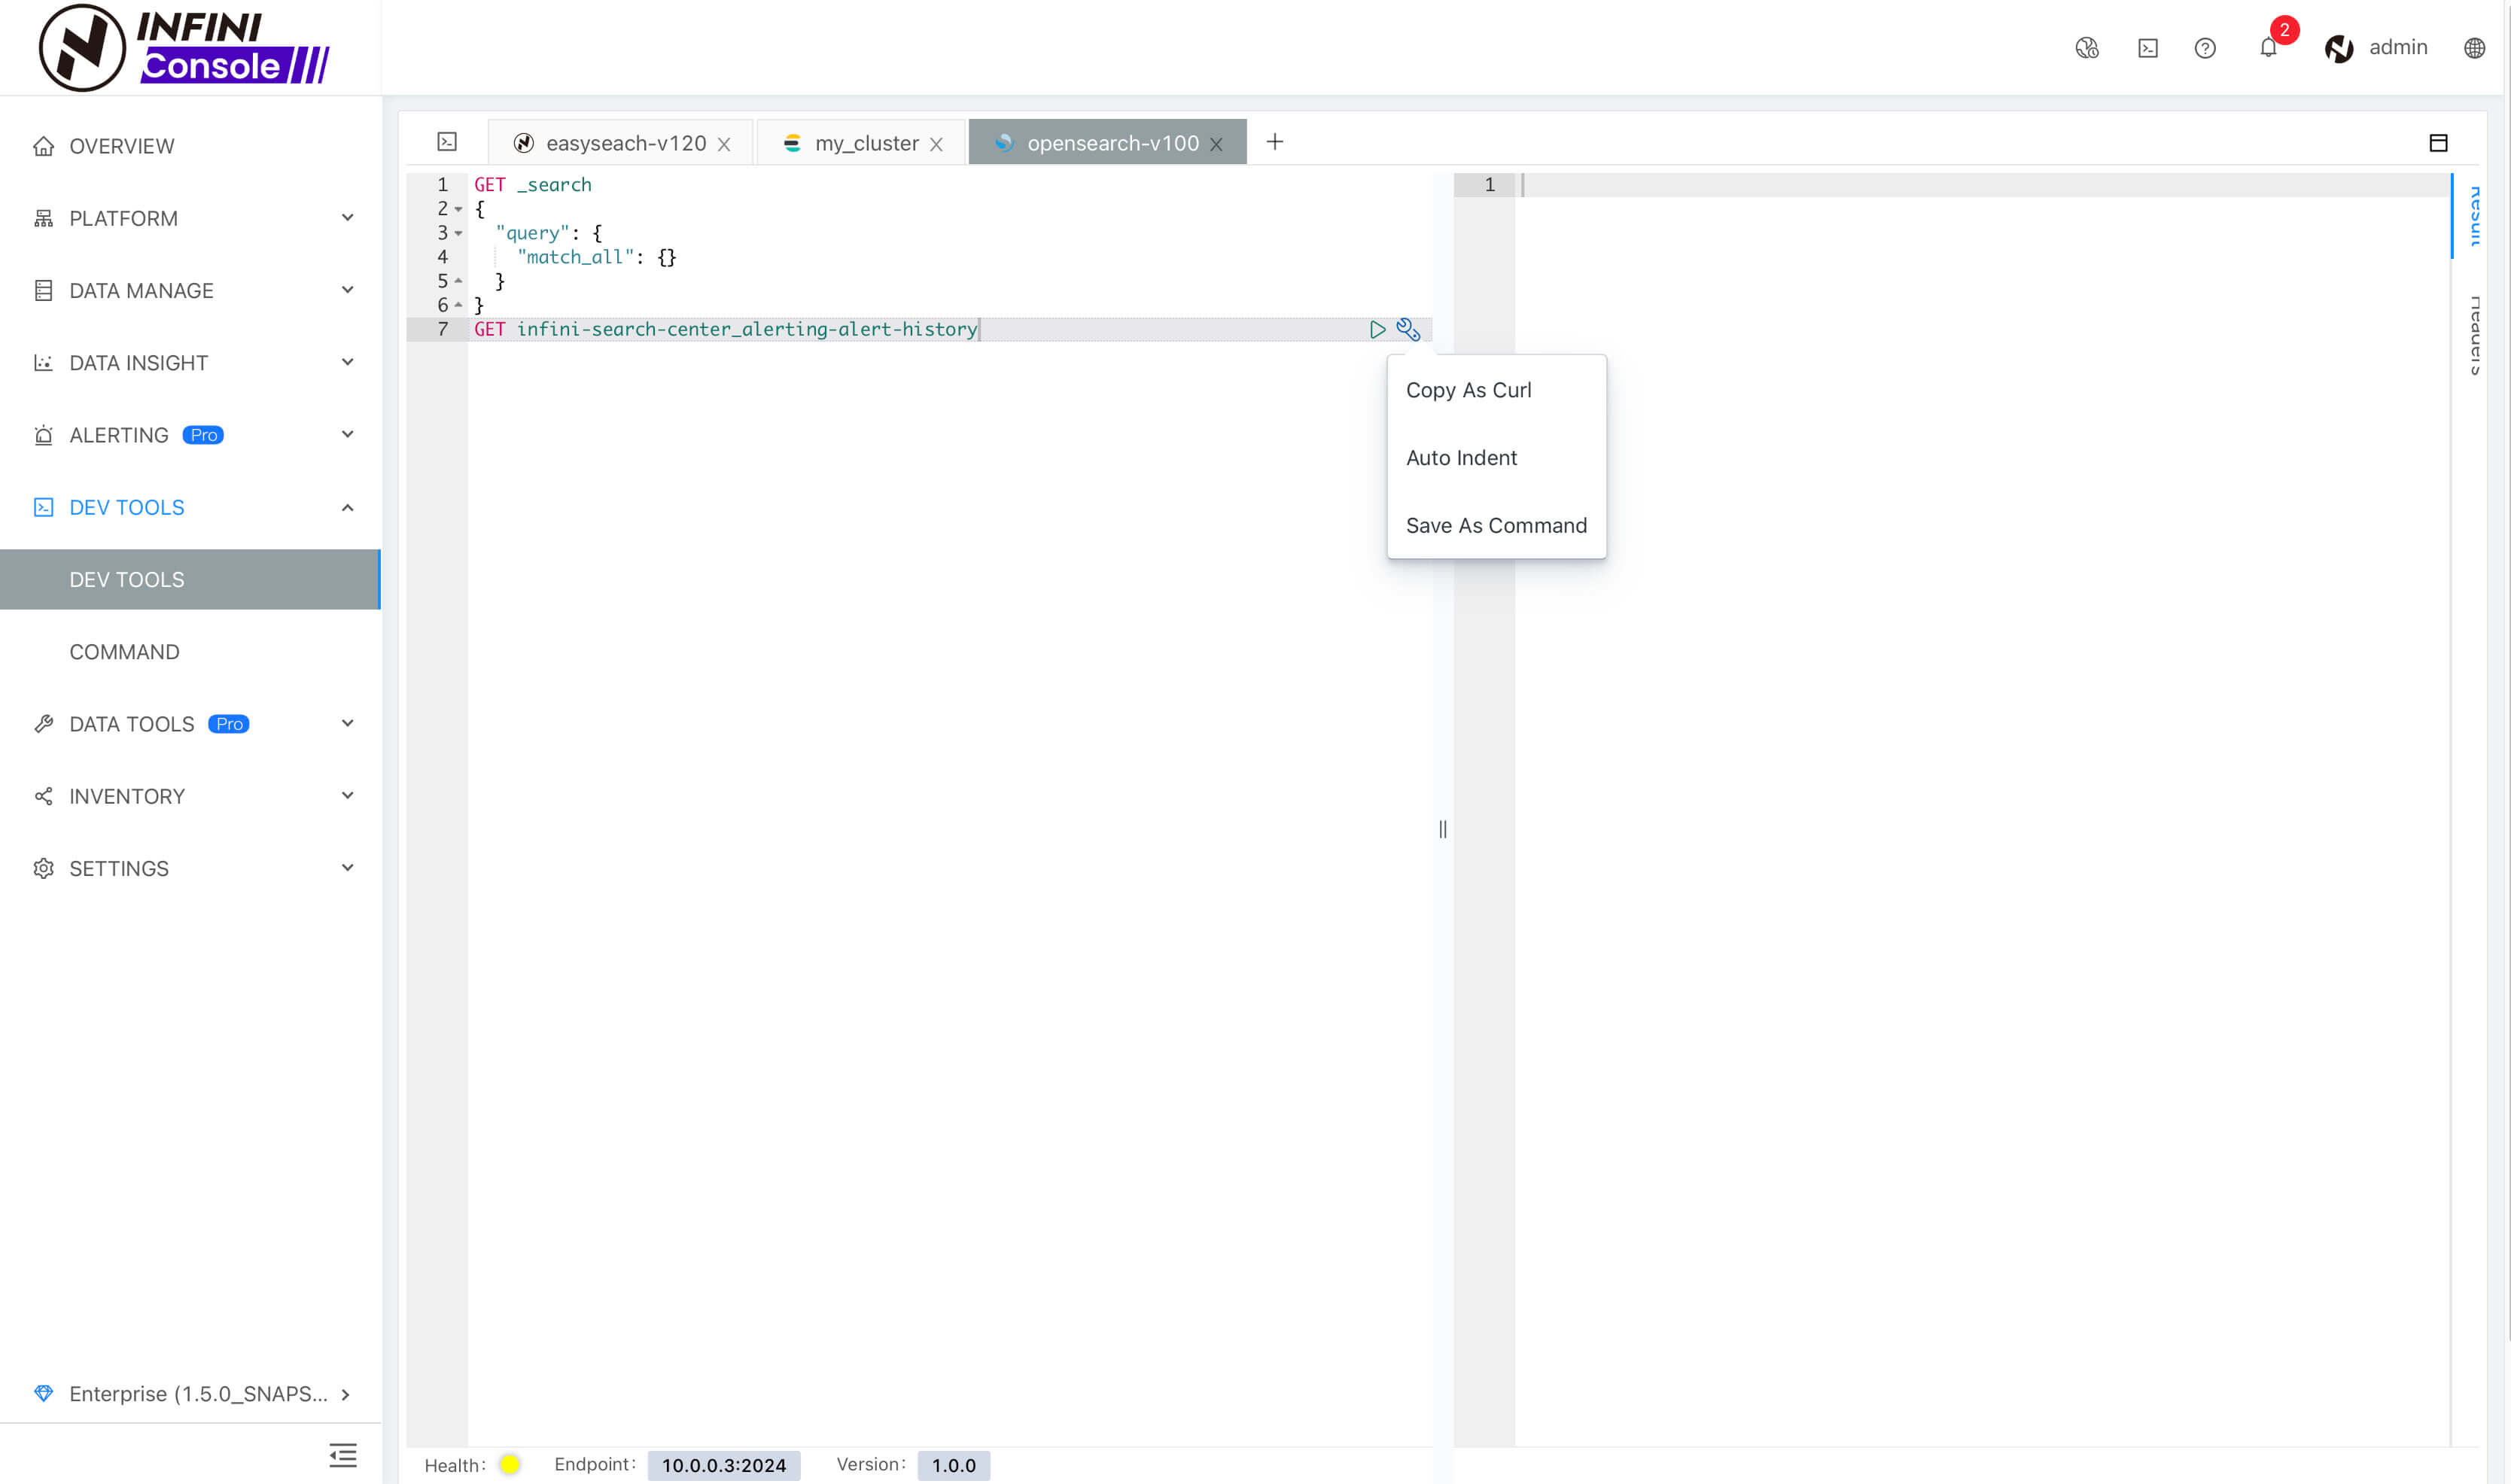Screen dimensions: 2511x1484
Task: Click the Inventory share icon
Action: click(x=43, y=796)
